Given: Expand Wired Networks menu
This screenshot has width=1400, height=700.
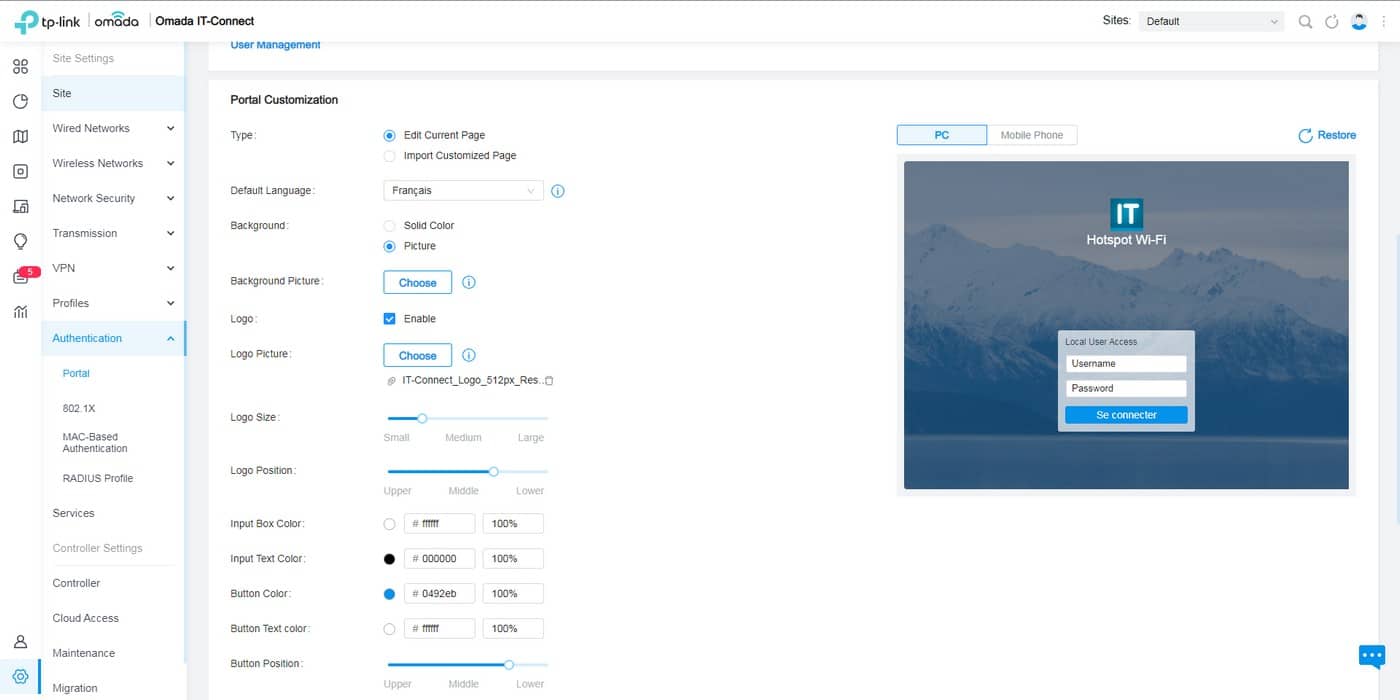Looking at the screenshot, I should tap(113, 128).
